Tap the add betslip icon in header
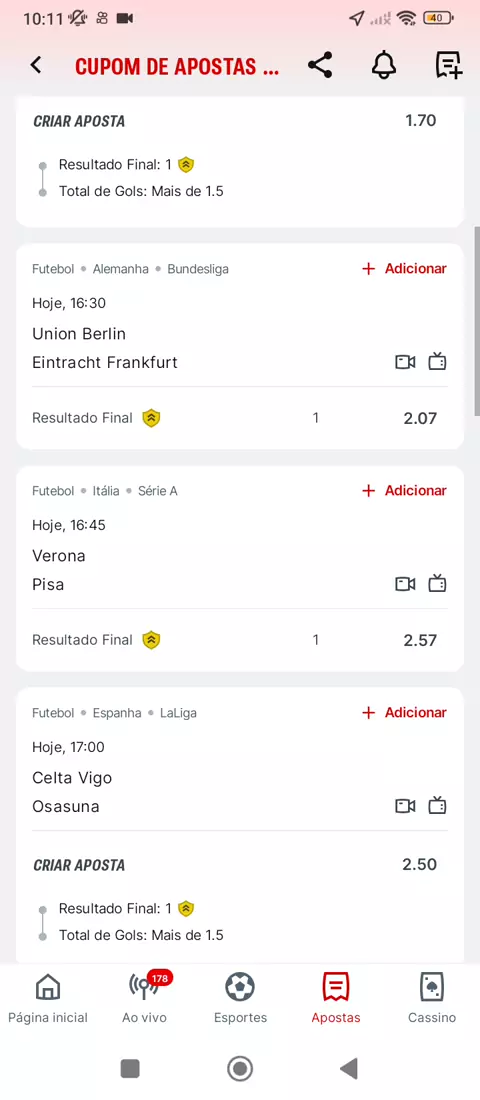Viewport: 480px width, 1100px height. pos(448,65)
